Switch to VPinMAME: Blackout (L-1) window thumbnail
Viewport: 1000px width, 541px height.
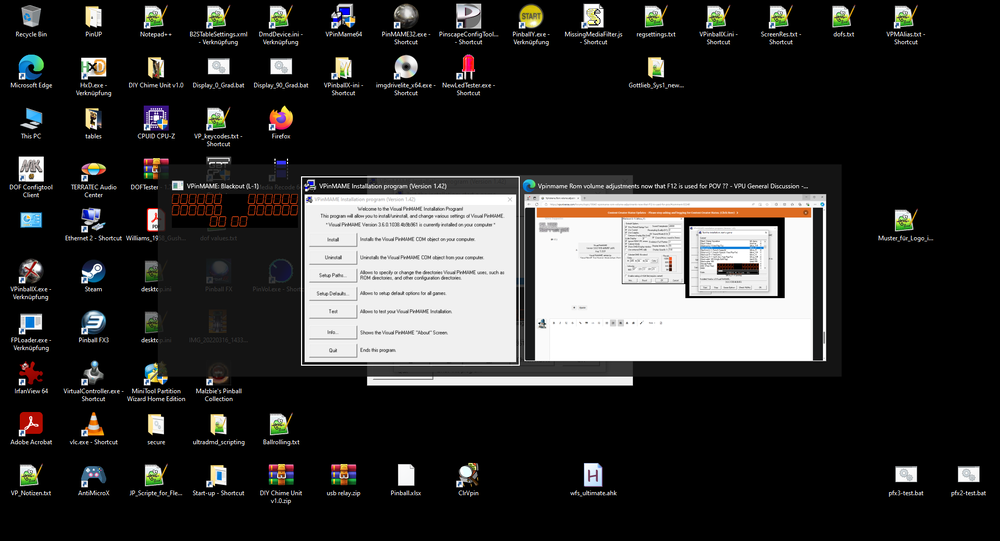click(x=234, y=204)
